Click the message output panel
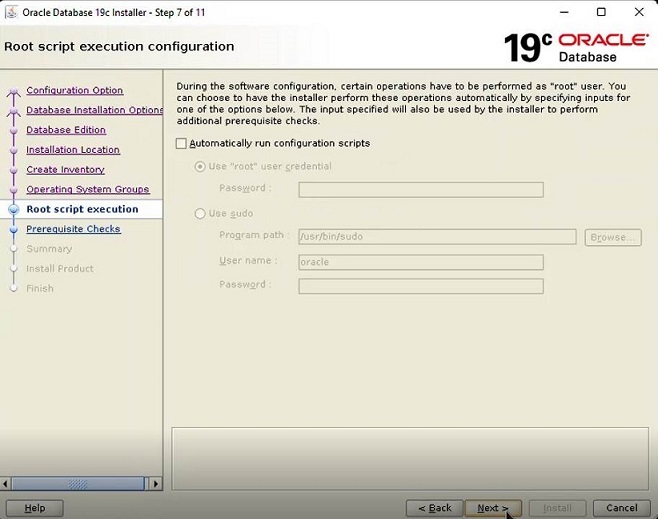The image size is (658, 519). (x=410, y=459)
